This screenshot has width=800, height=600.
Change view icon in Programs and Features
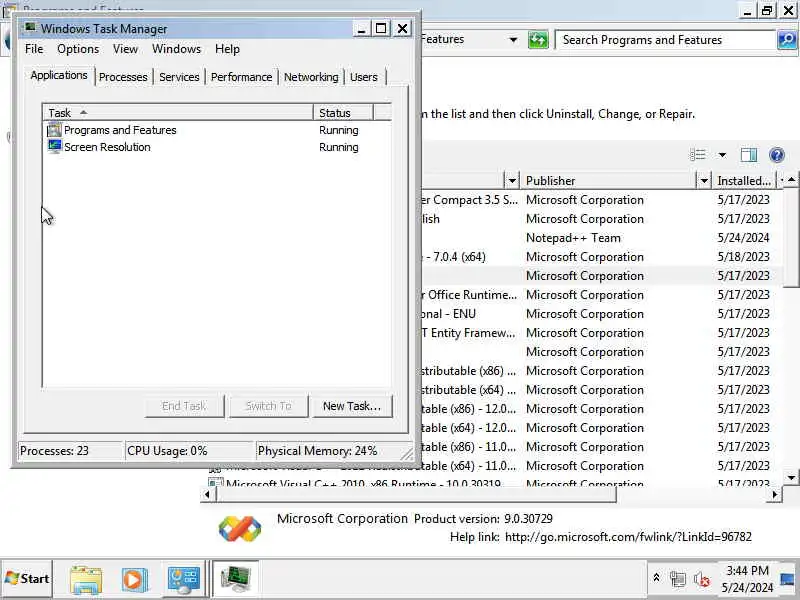point(697,155)
